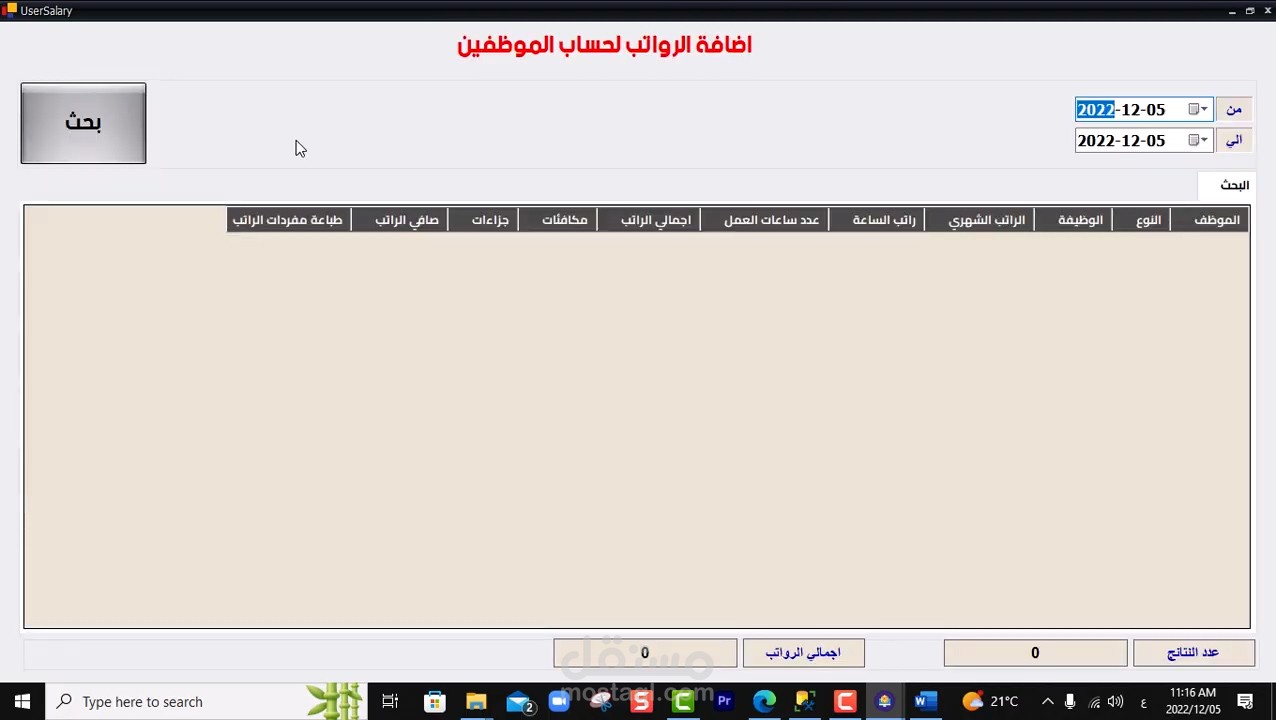This screenshot has width=1276, height=720.
Task: Click the بحث search button
Action: tap(83, 123)
